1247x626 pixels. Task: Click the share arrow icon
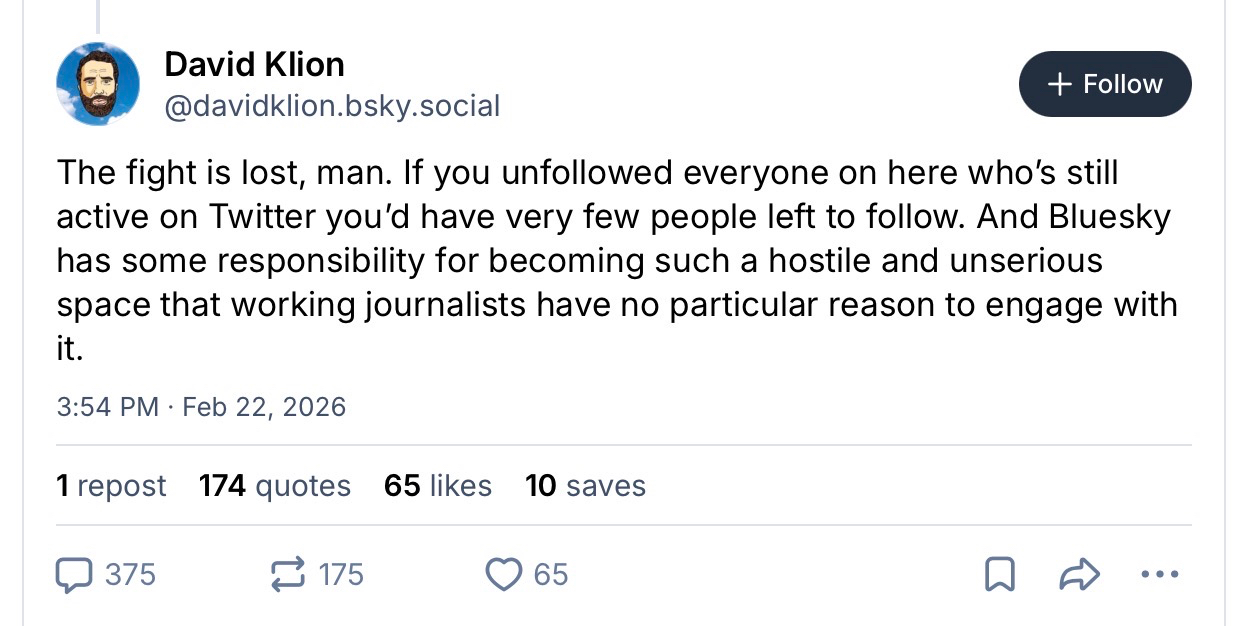click(1079, 574)
